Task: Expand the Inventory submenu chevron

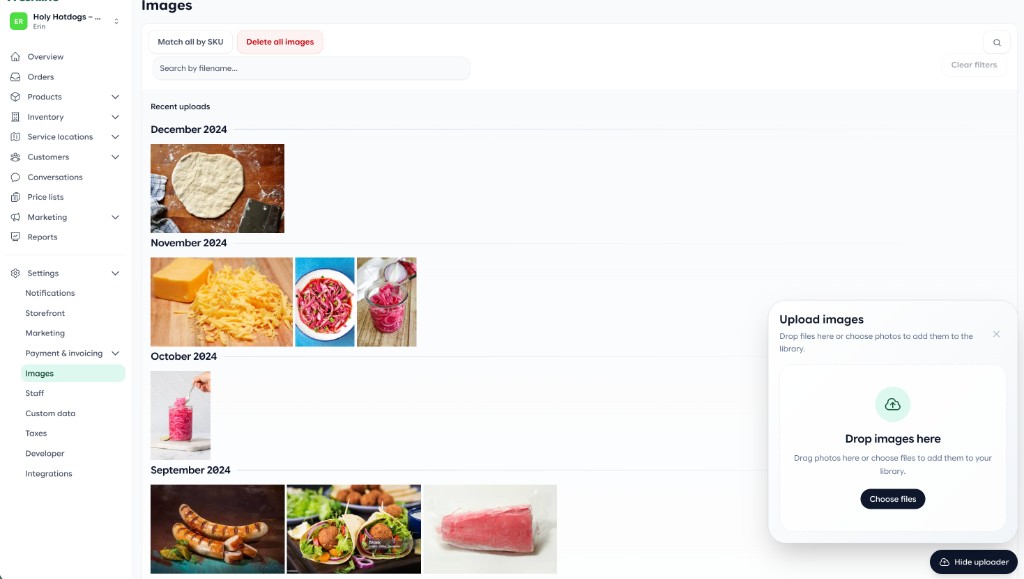Action: (115, 117)
